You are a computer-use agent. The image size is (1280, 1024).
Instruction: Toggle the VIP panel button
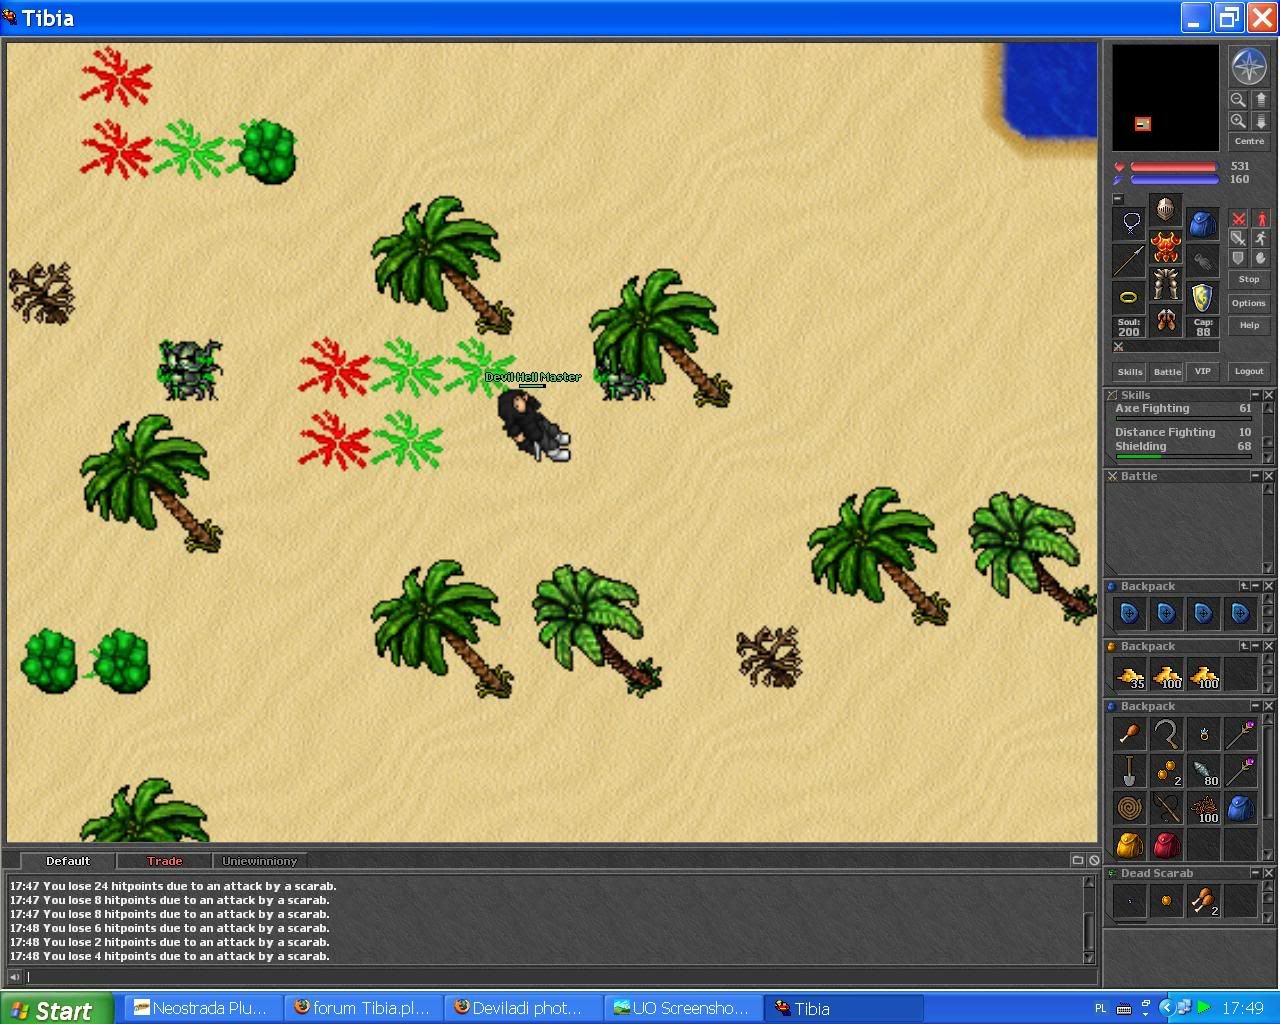coord(1203,371)
